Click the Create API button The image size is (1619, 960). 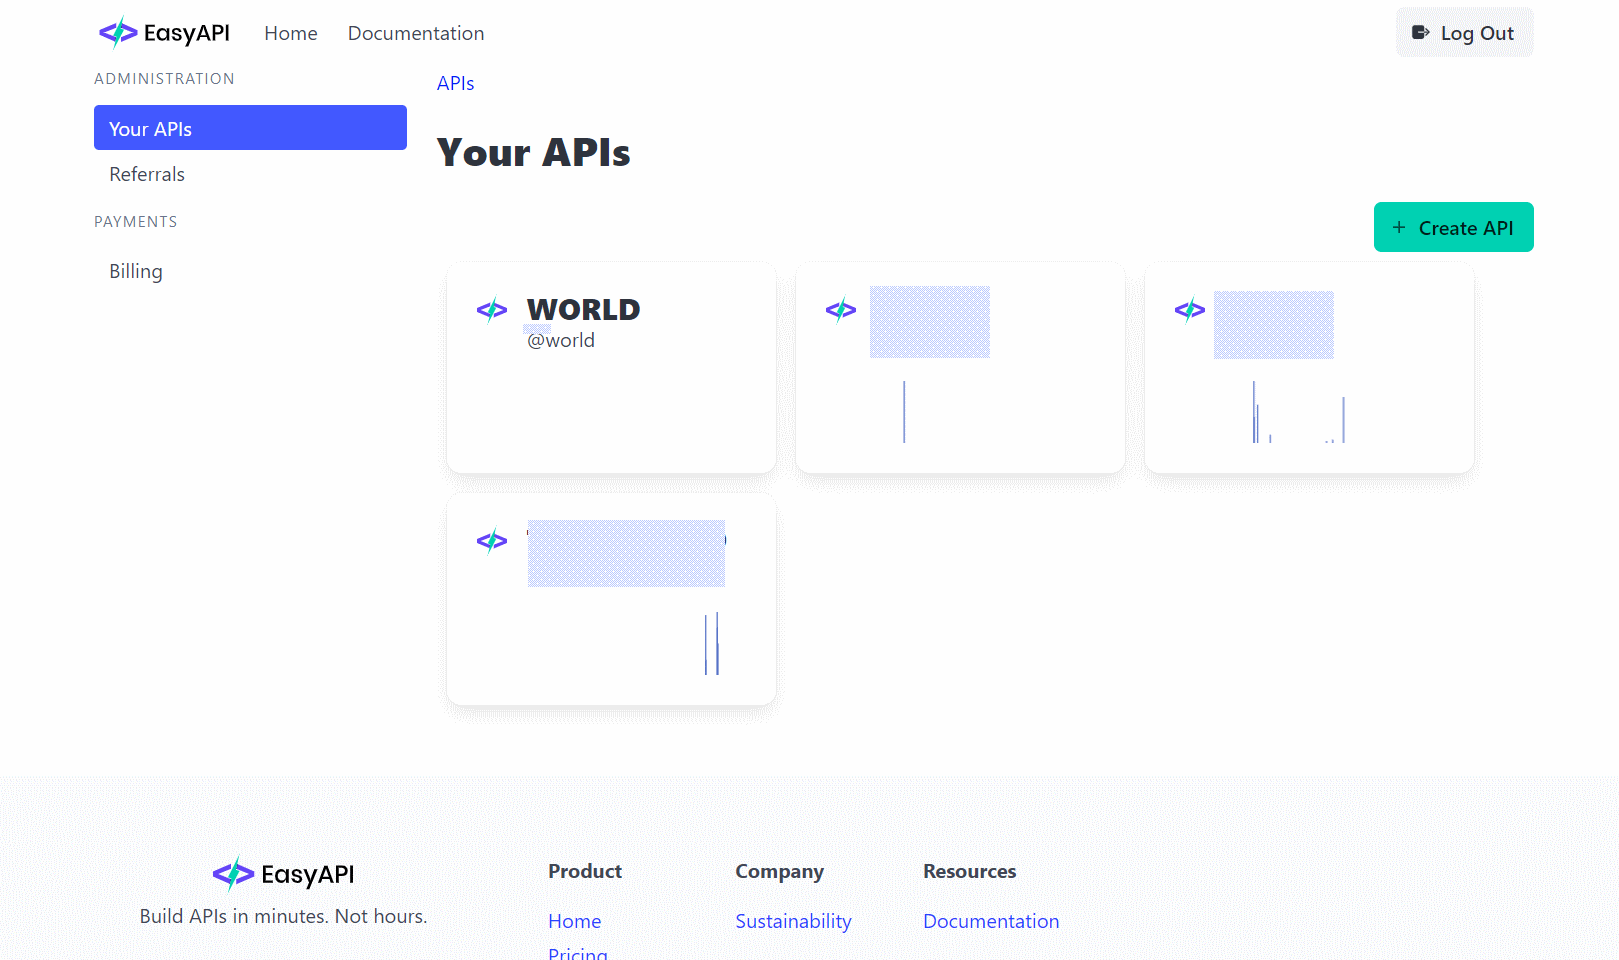point(1453,227)
